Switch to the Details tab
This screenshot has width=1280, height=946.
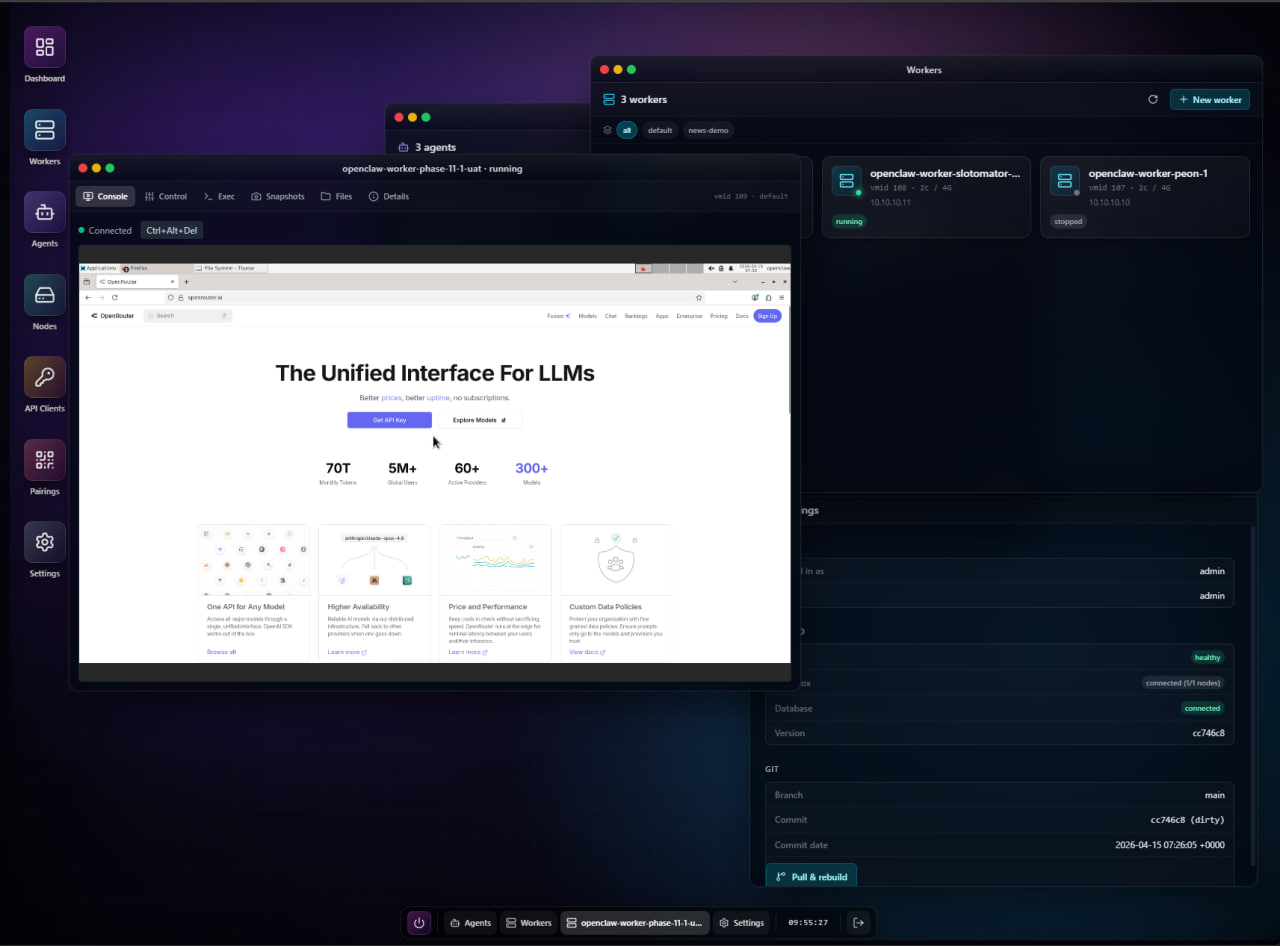point(389,196)
